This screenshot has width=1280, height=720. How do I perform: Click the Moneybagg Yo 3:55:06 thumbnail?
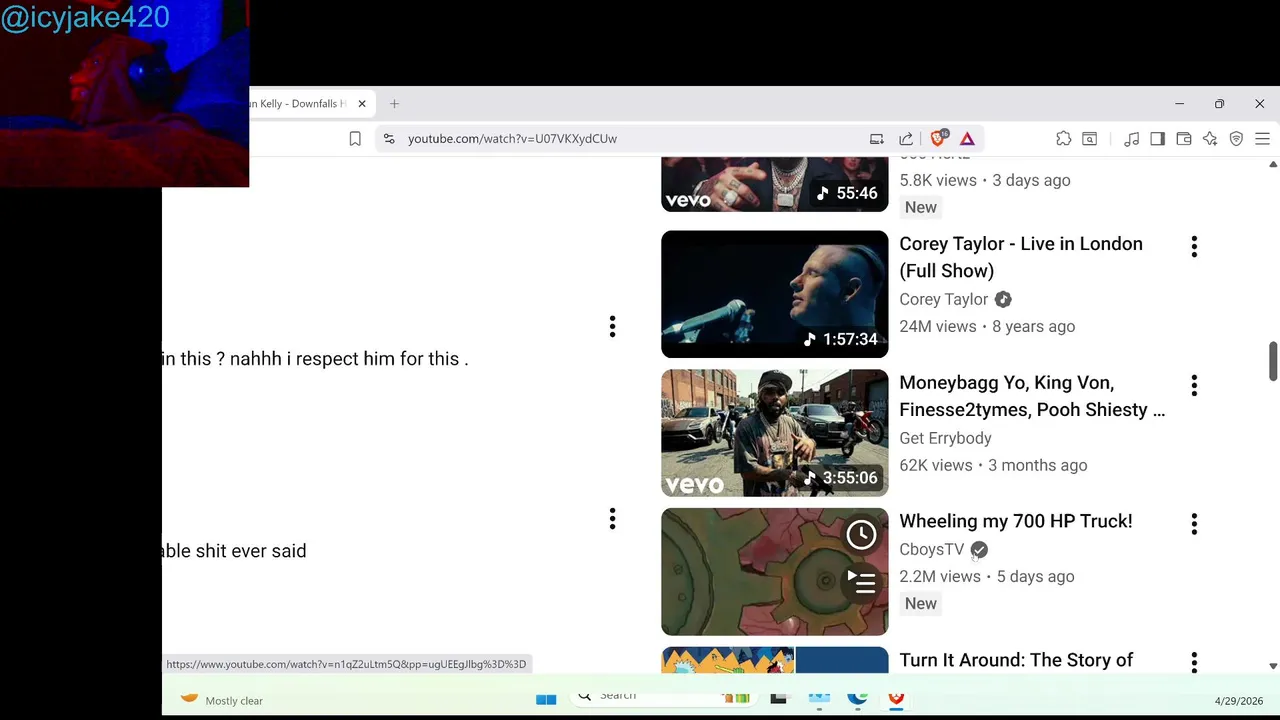[x=774, y=433]
